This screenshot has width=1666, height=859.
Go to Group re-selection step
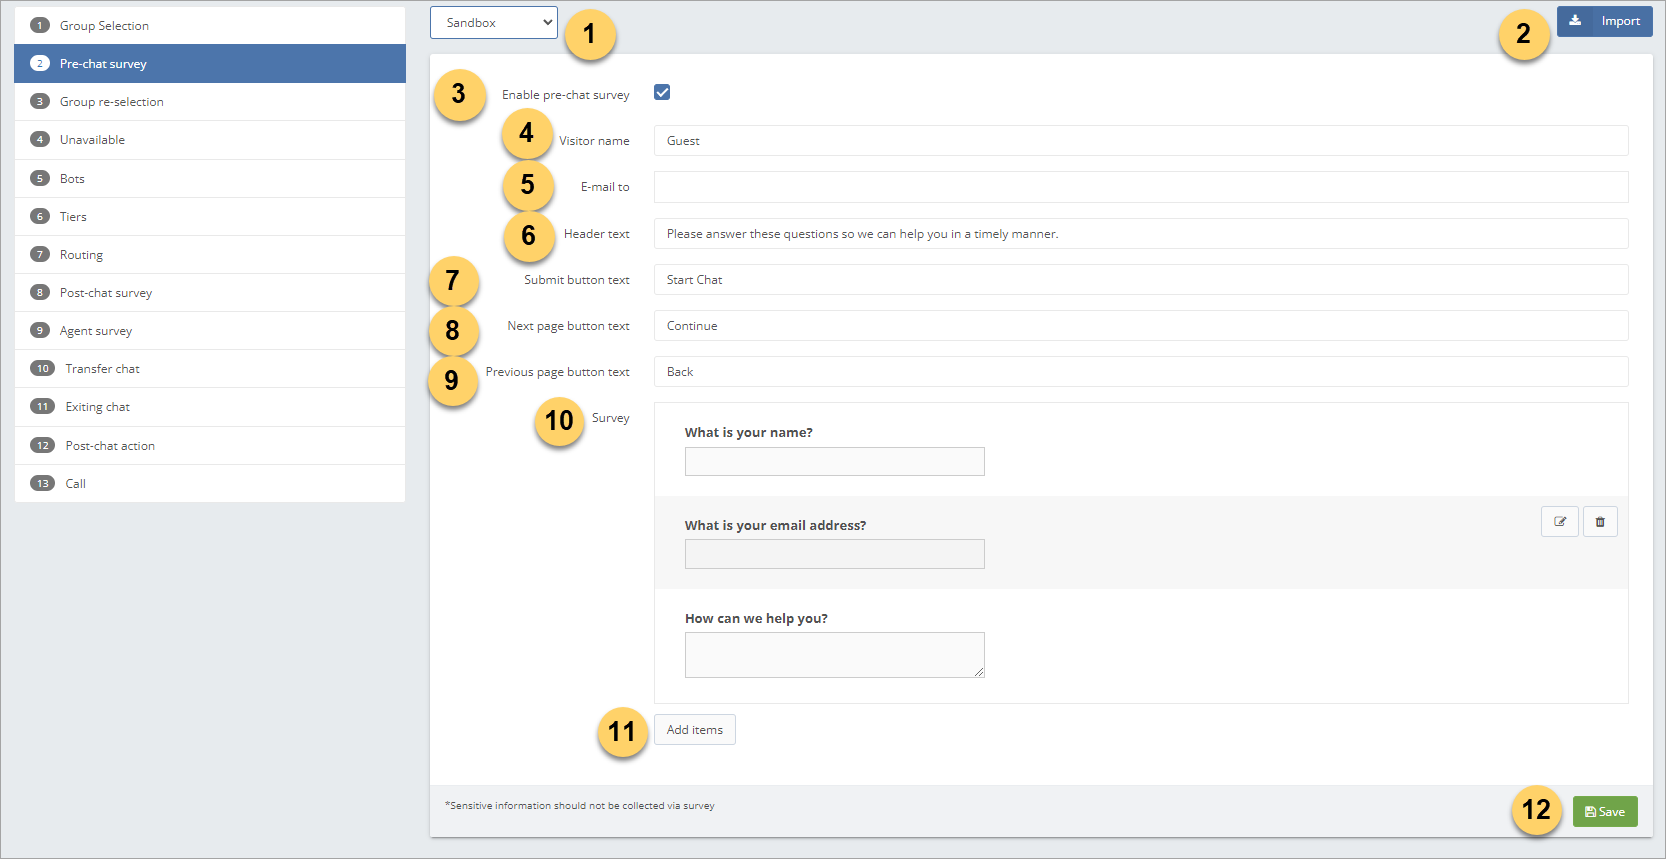pos(111,102)
